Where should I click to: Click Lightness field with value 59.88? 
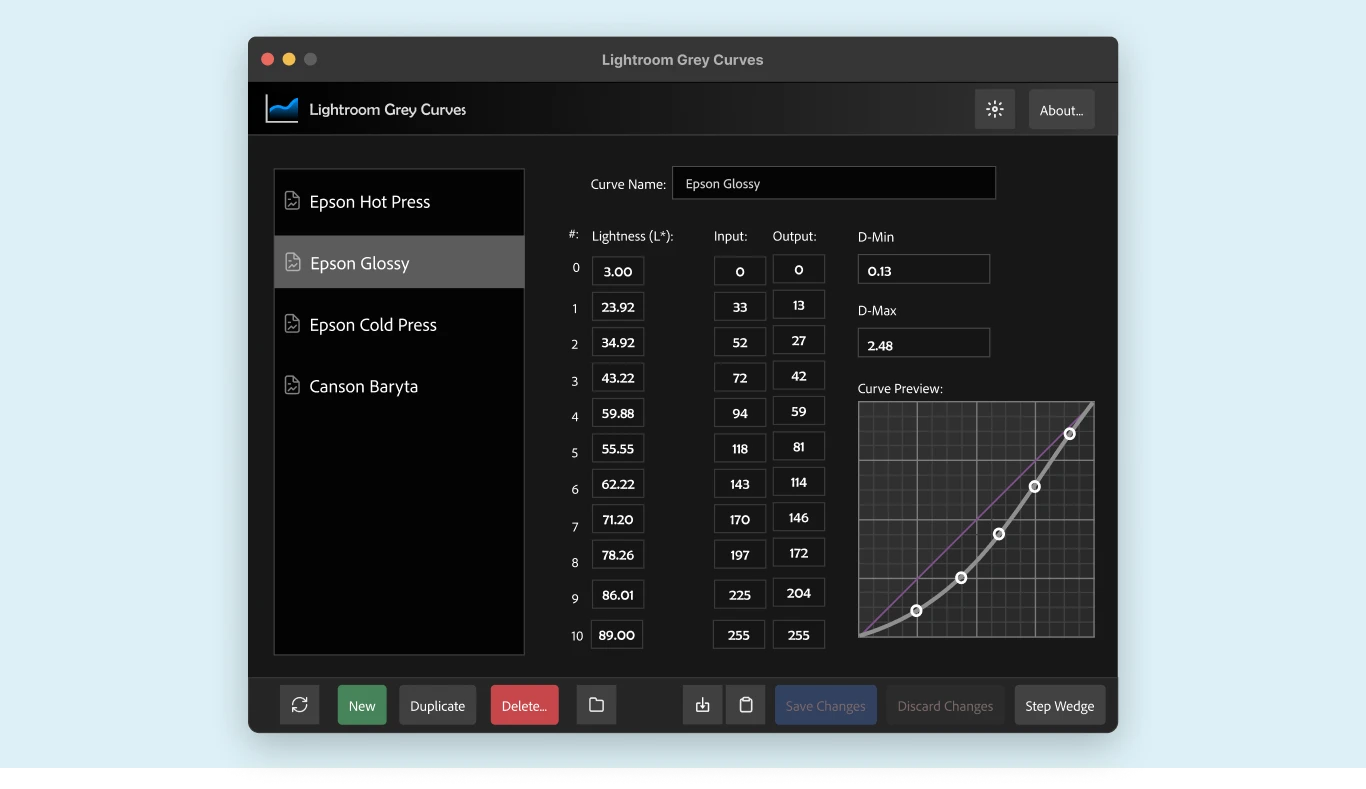(618, 413)
